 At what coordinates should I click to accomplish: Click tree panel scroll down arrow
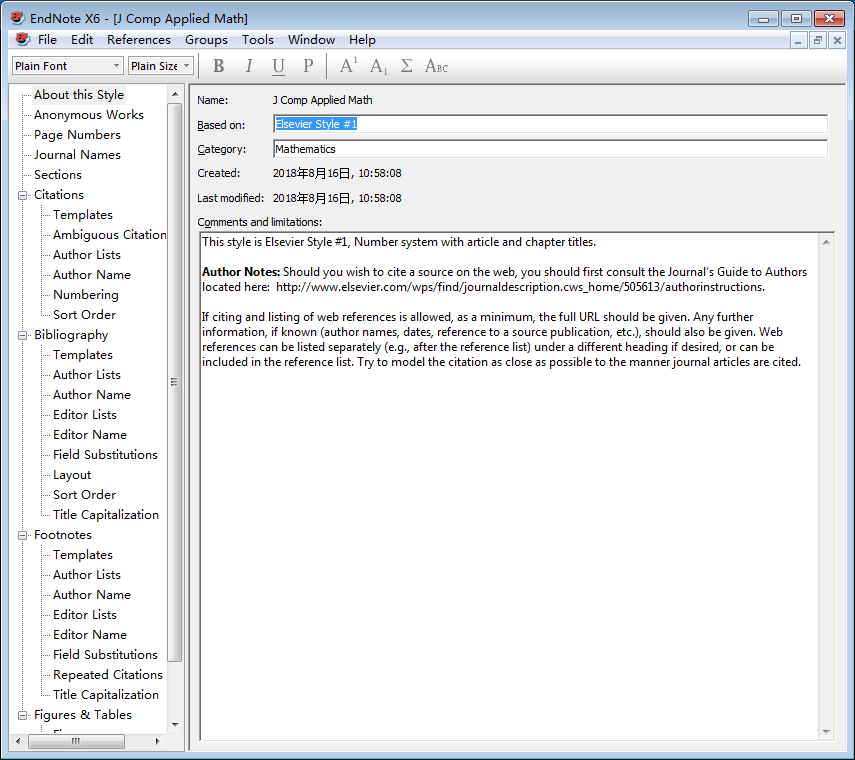(x=175, y=725)
